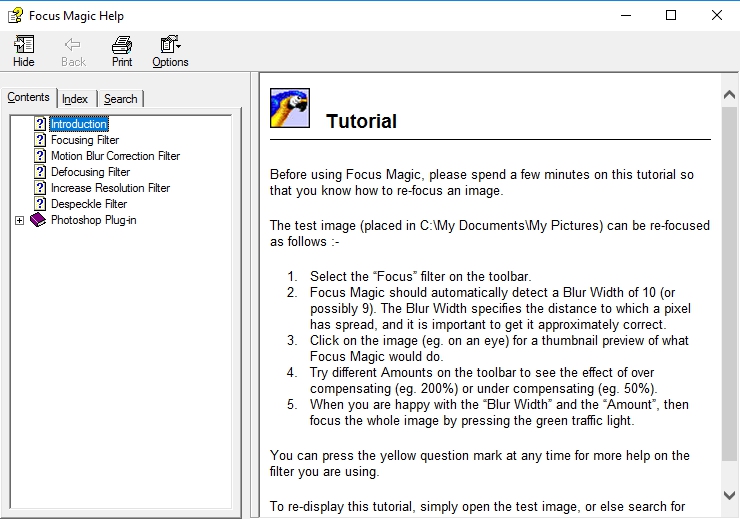Click the vertical scrollbar thumb
This screenshot has width=740, height=519.
[x=729, y=284]
